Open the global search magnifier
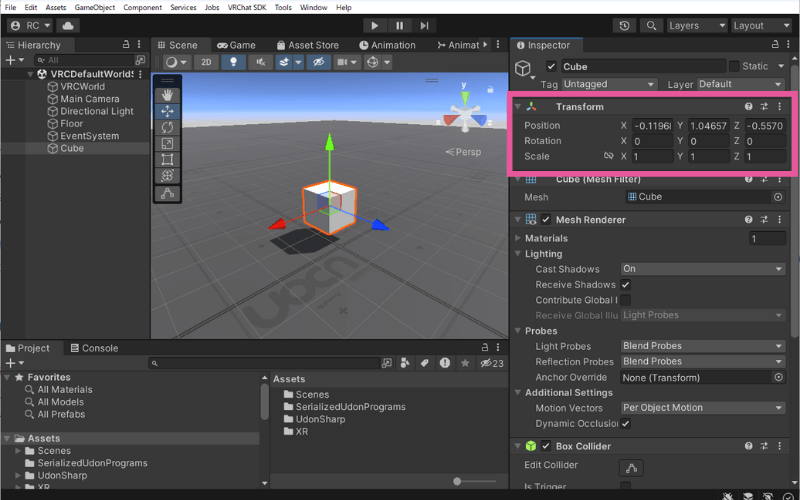The height and width of the screenshot is (500, 800). click(x=651, y=26)
